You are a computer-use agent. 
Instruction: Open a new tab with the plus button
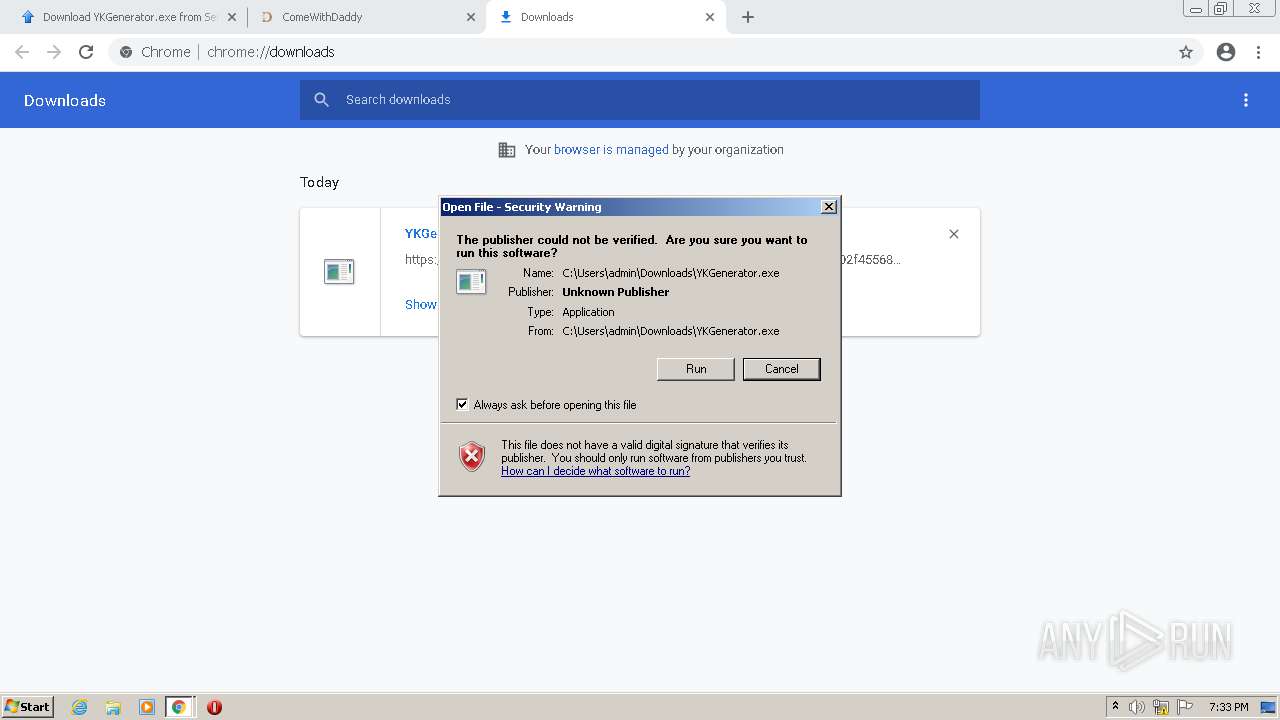point(748,17)
